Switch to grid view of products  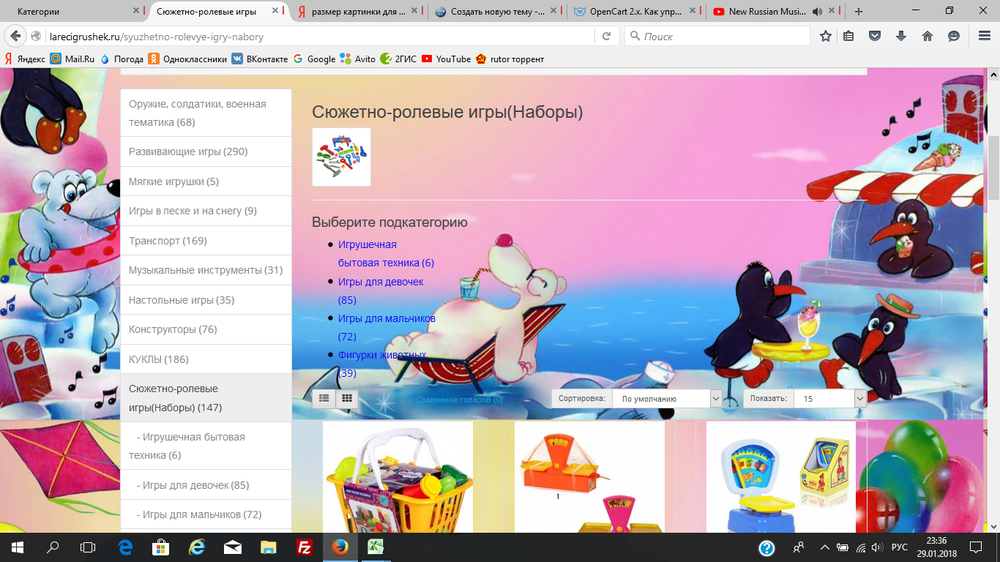click(x=347, y=398)
